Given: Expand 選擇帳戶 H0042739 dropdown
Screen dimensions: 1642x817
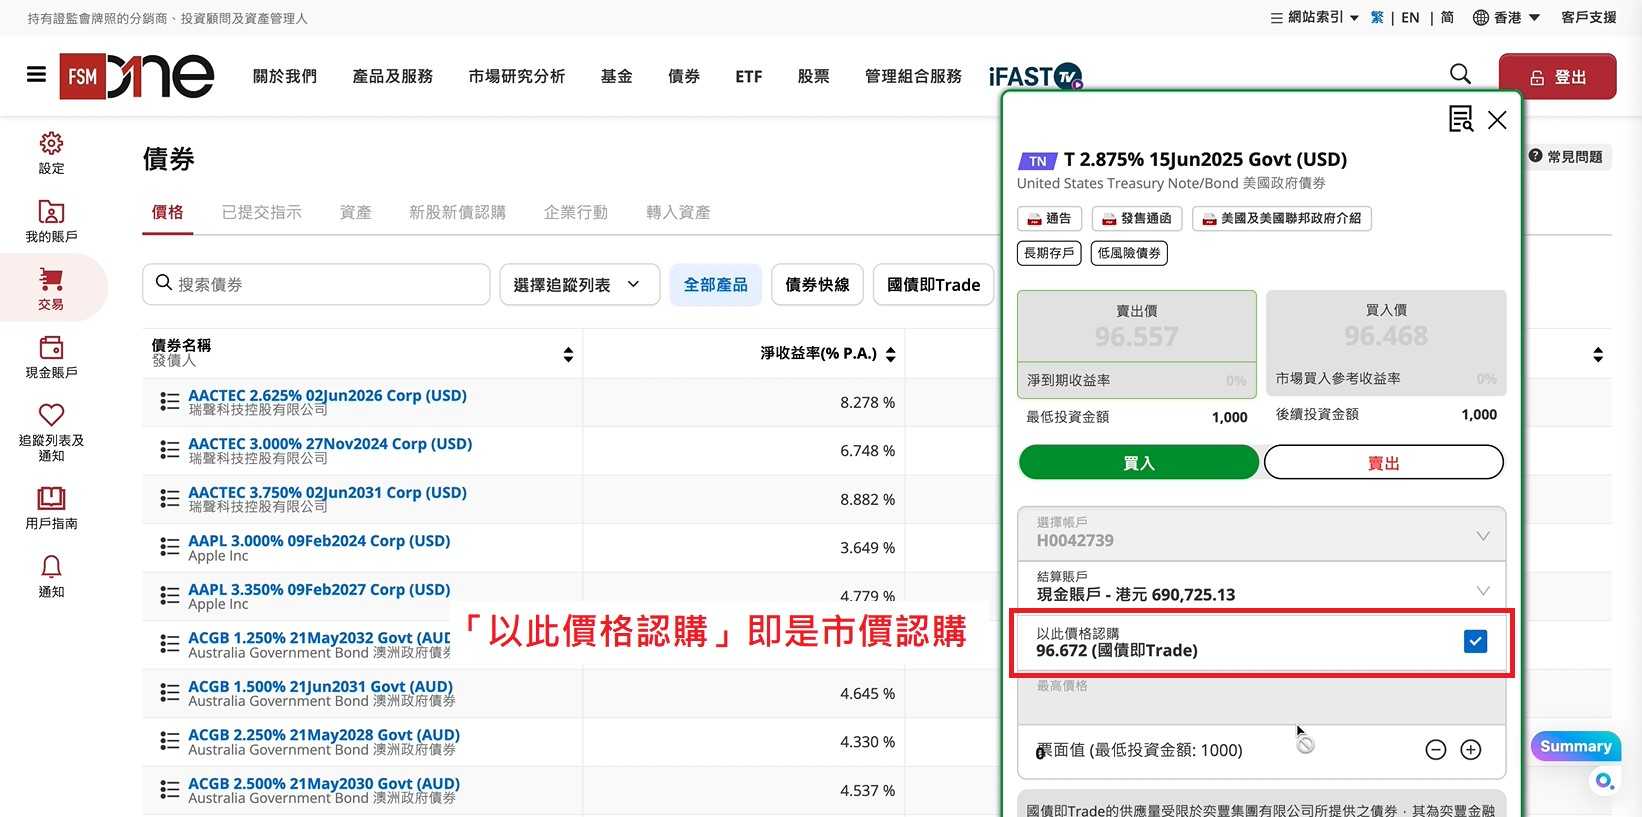Looking at the screenshot, I should pos(1262,533).
